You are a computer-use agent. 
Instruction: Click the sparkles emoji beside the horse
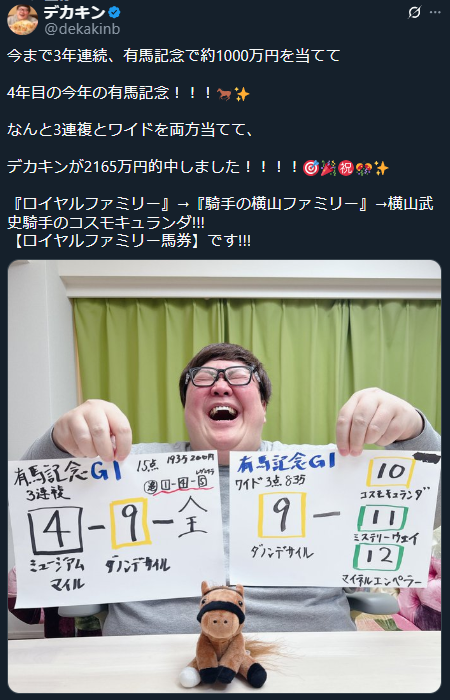coord(242,94)
